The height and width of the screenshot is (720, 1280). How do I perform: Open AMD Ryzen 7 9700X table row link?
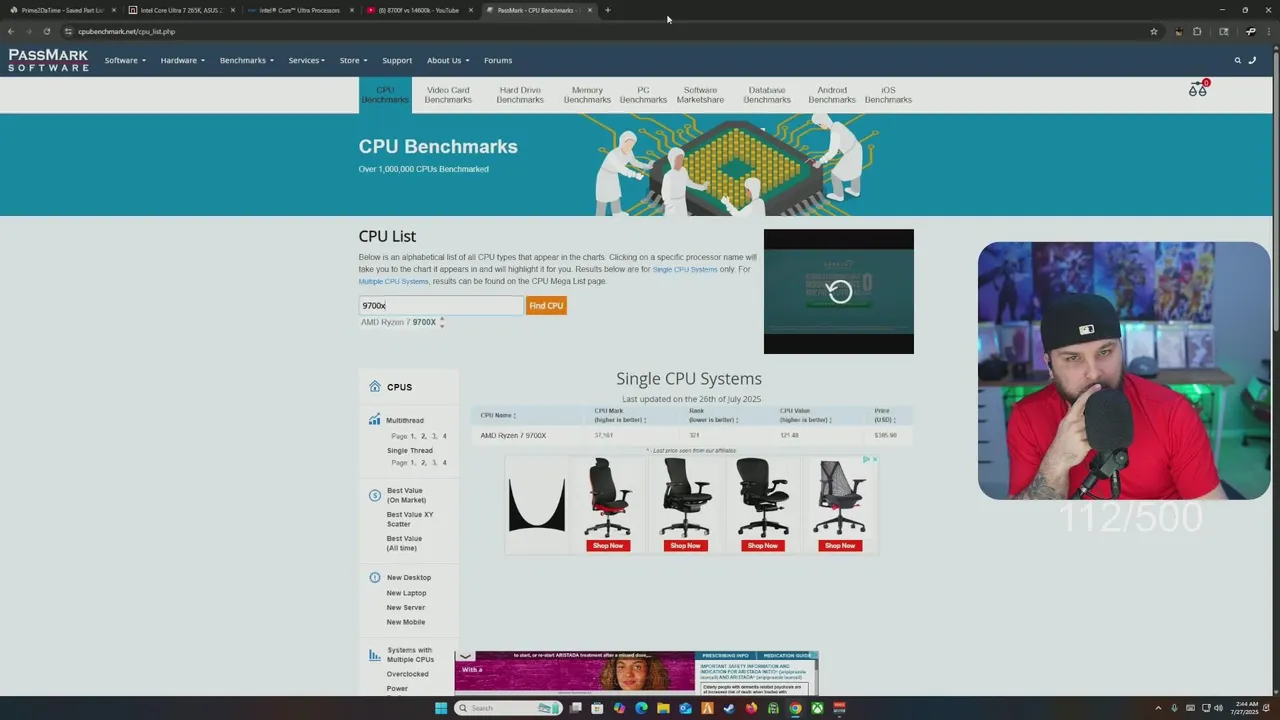(x=513, y=435)
